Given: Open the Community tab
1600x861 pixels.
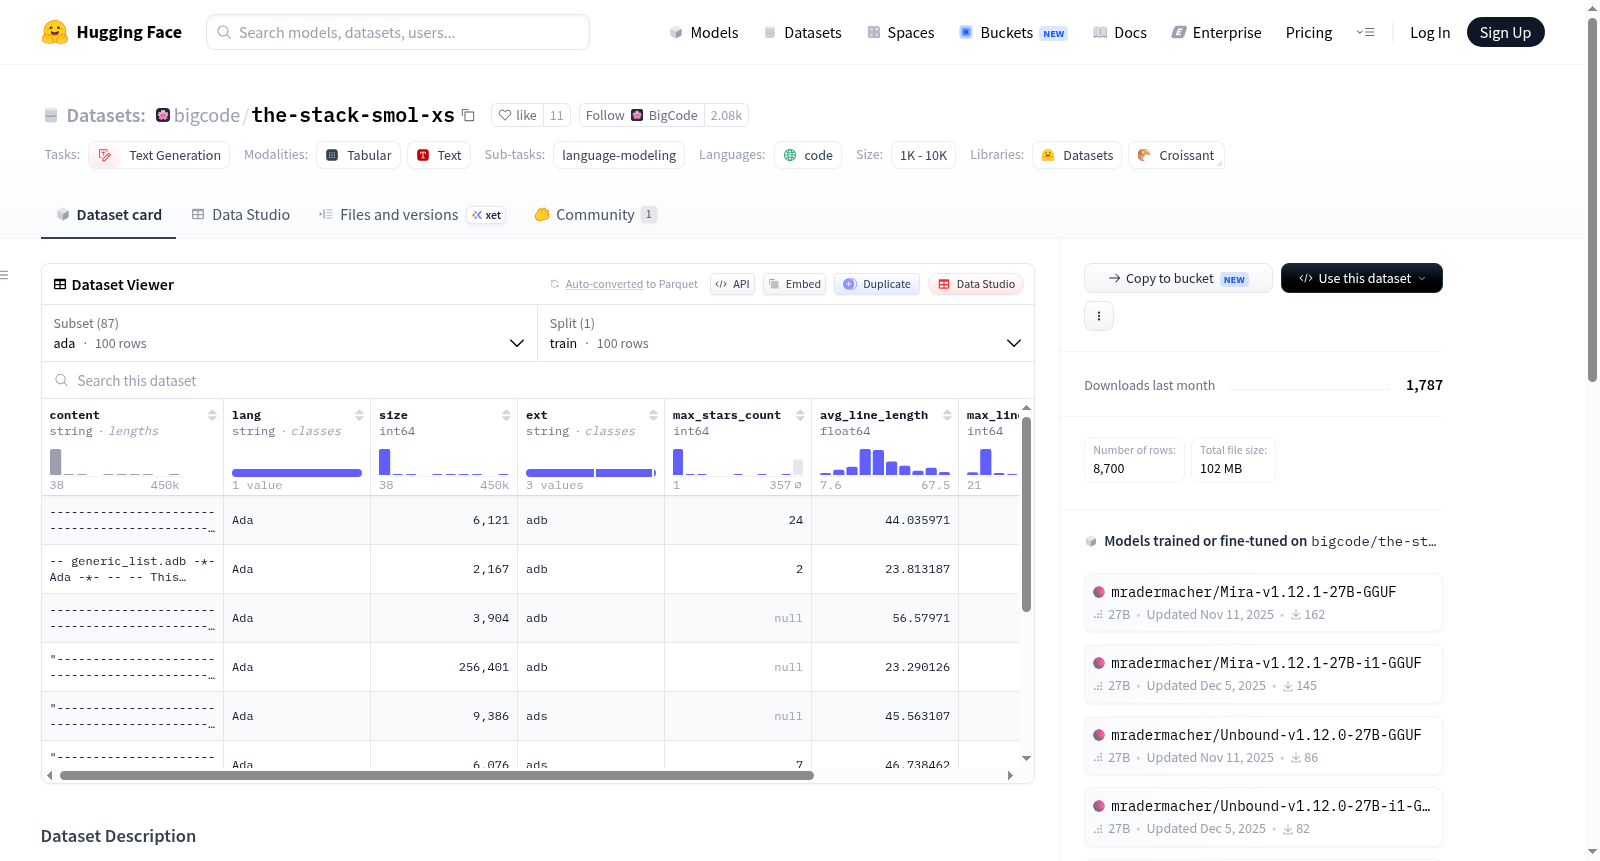Looking at the screenshot, I should [x=595, y=214].
